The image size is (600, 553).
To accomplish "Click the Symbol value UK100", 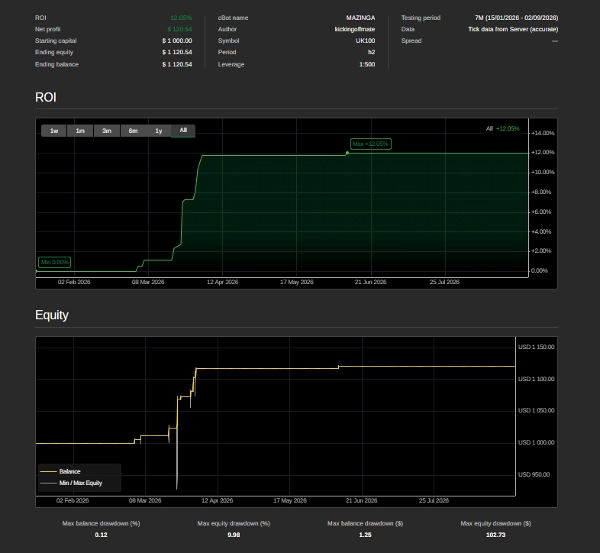I will tap(365, 41).
